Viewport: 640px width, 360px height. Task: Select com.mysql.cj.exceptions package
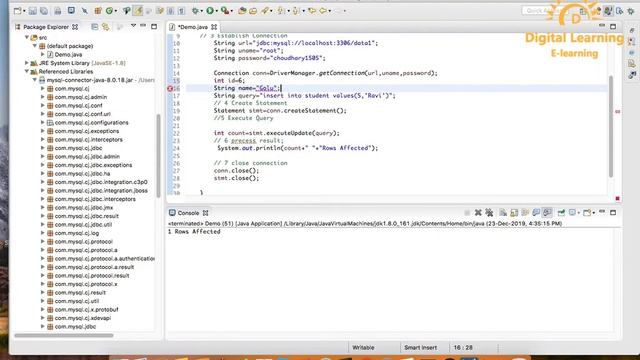tap(87, 131)
